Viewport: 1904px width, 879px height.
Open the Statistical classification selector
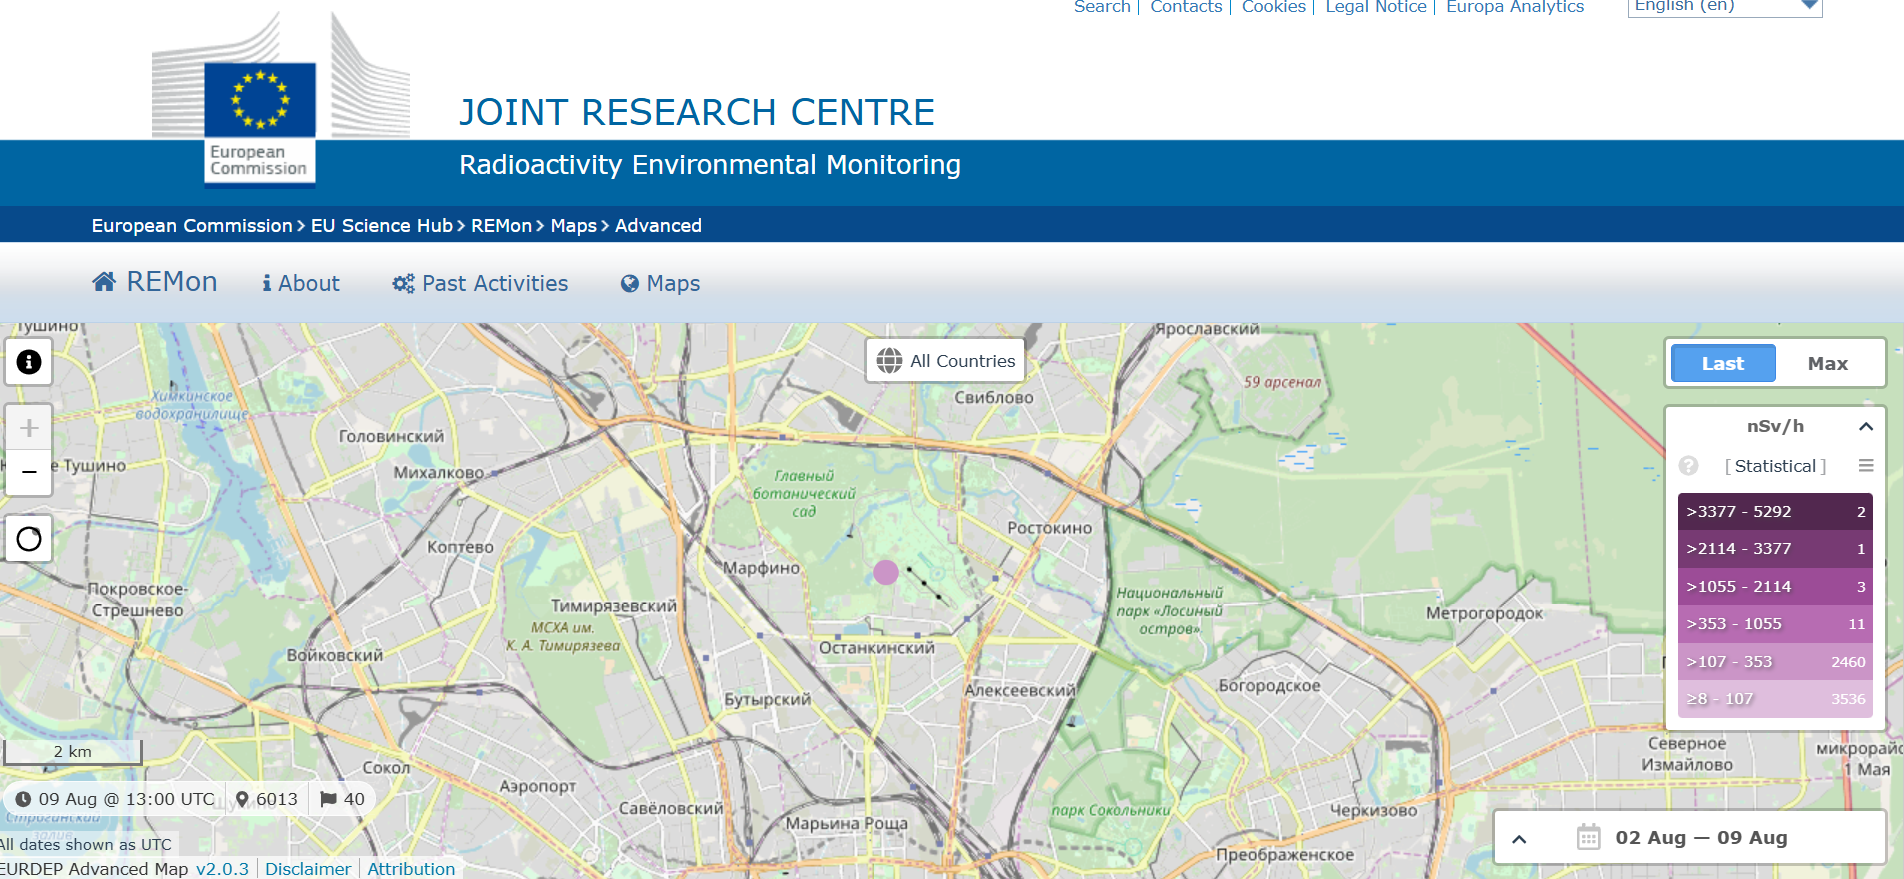(1776, 466)
